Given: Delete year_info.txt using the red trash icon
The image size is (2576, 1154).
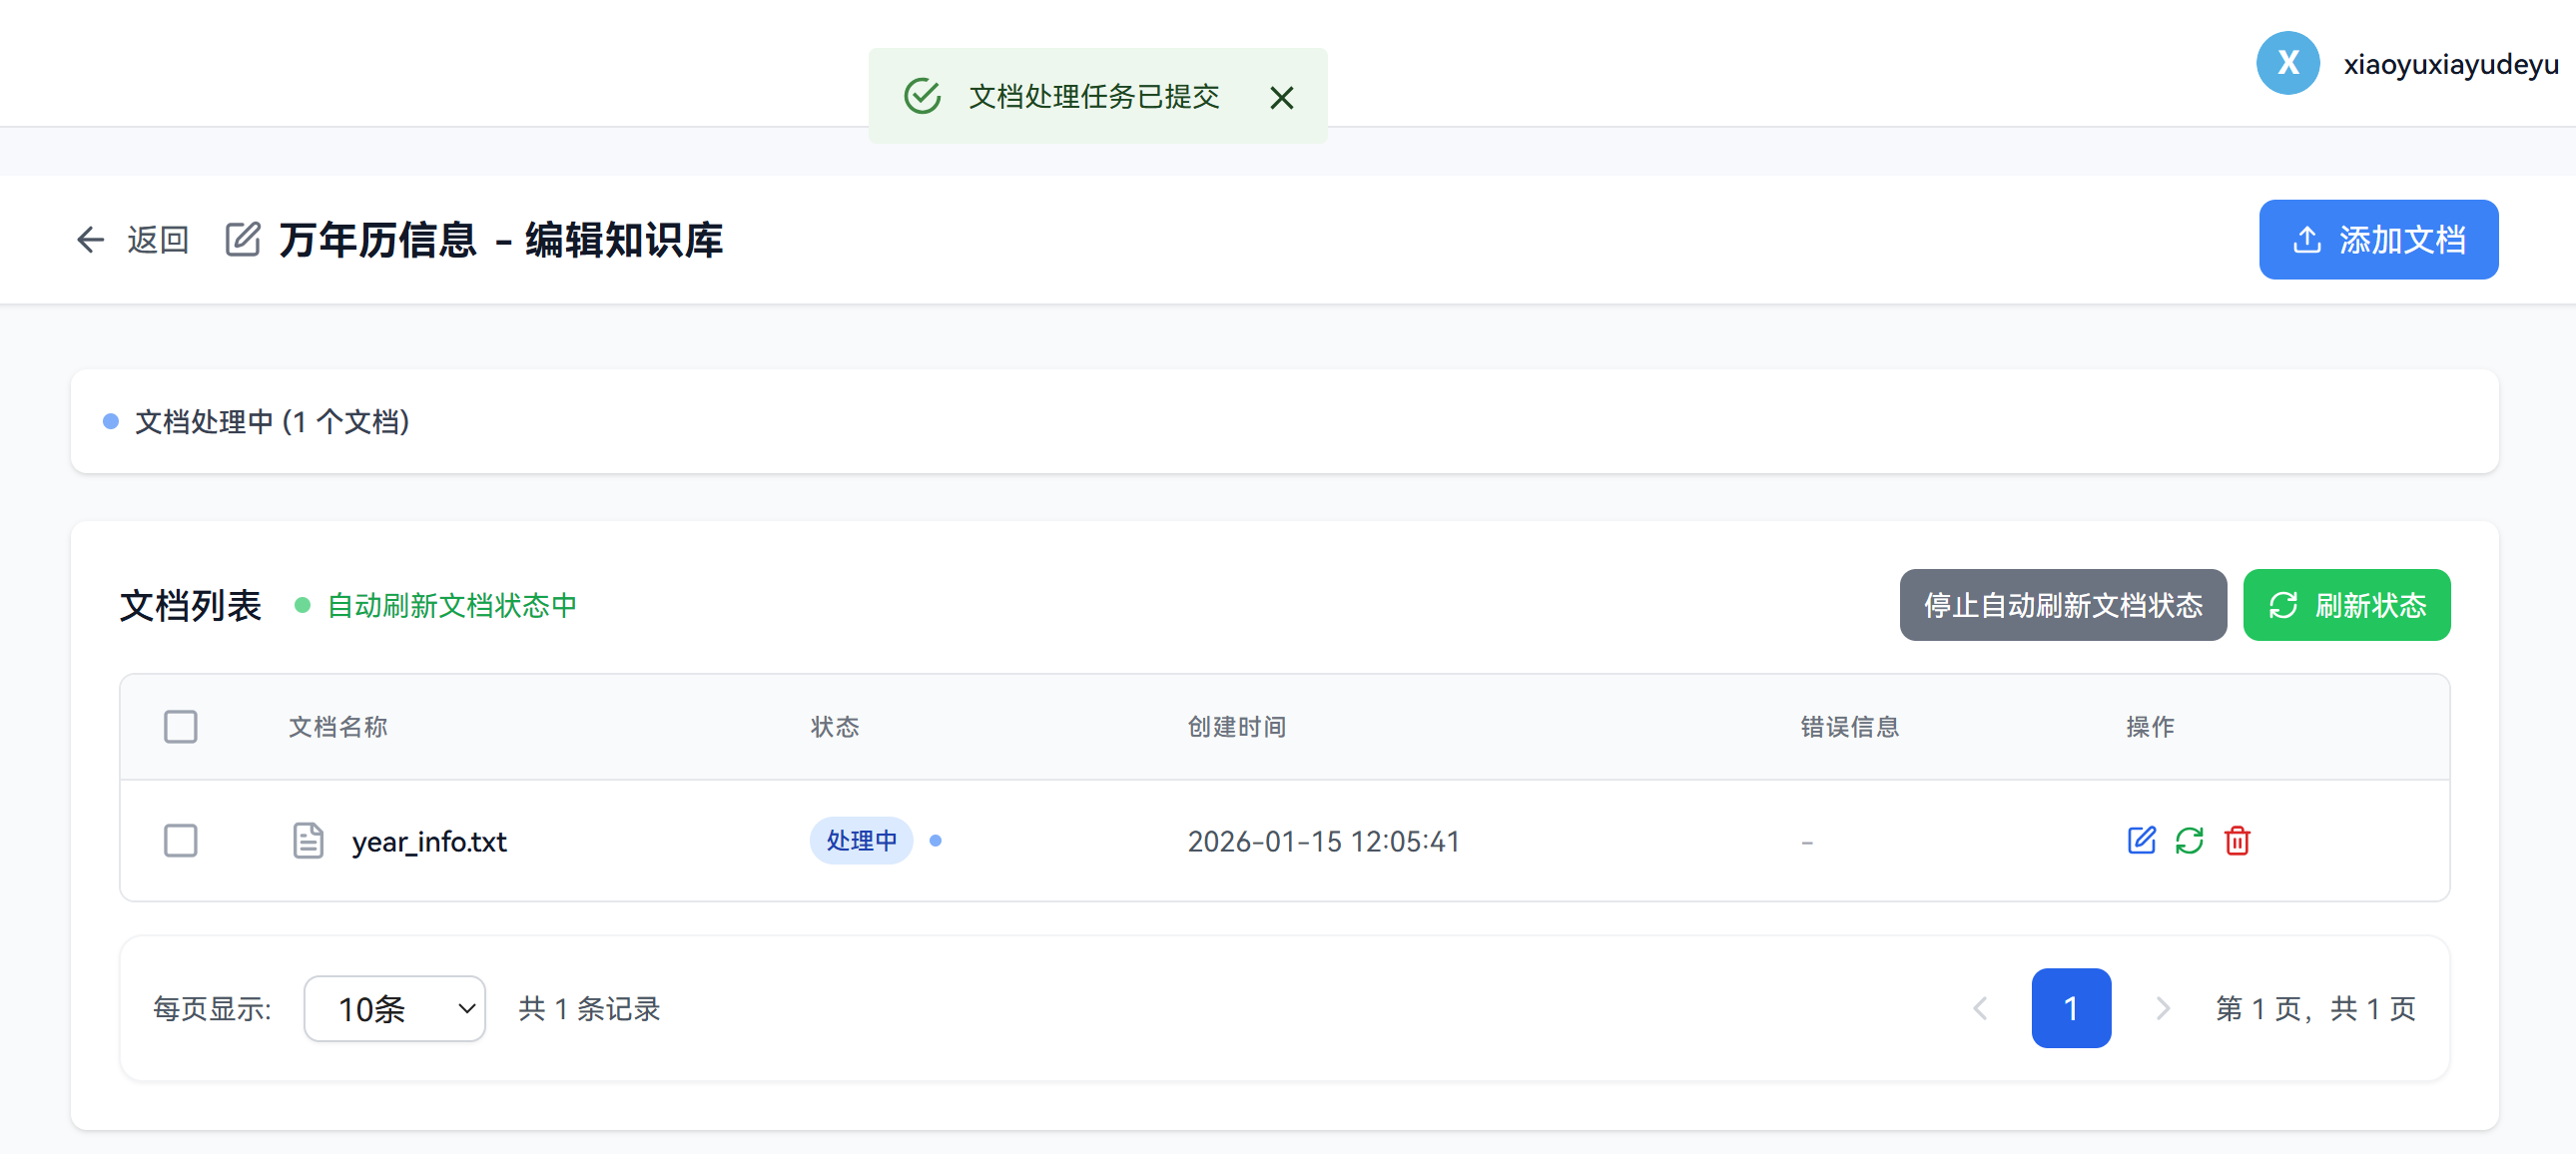Looking at the screenshot, I should click(x=2237, y=840).
